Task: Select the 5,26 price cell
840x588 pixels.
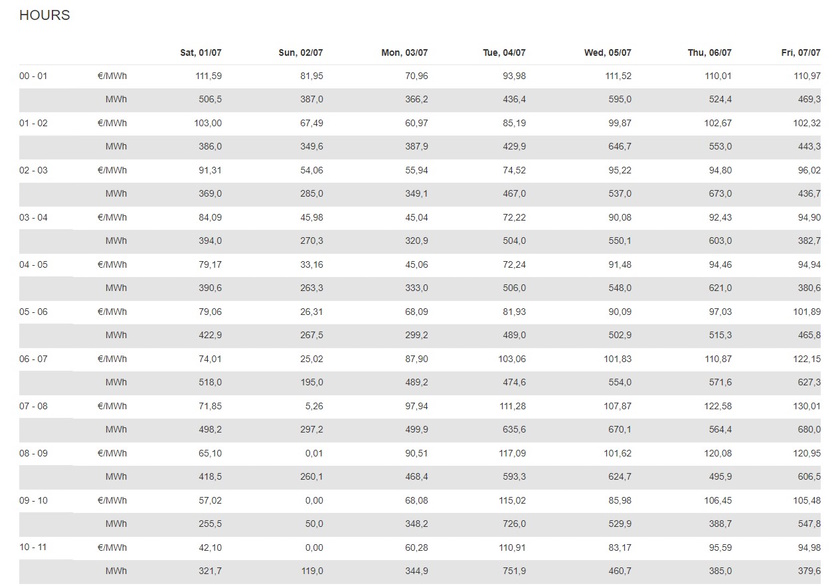Action: (x=313, y=405)
